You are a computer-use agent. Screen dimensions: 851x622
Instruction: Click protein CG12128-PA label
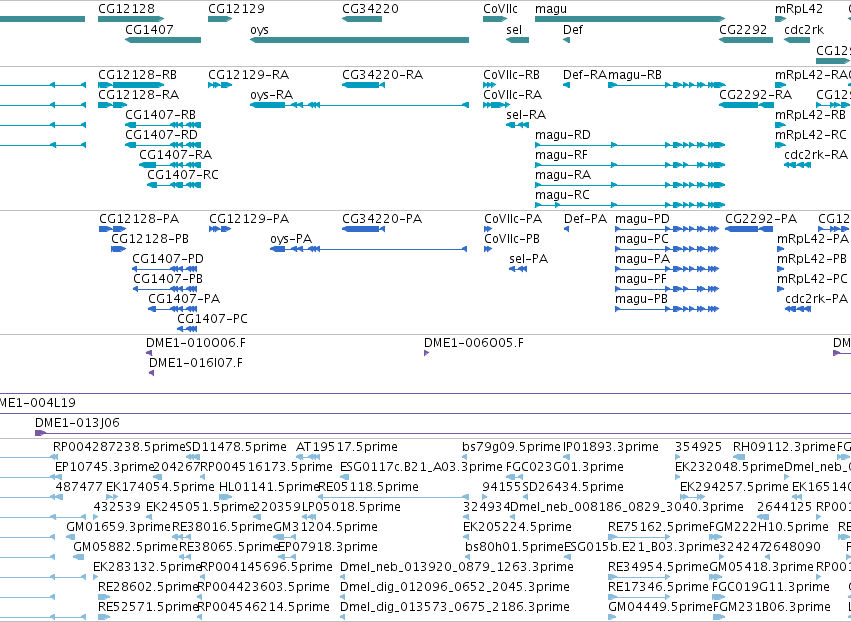(139, 219)
